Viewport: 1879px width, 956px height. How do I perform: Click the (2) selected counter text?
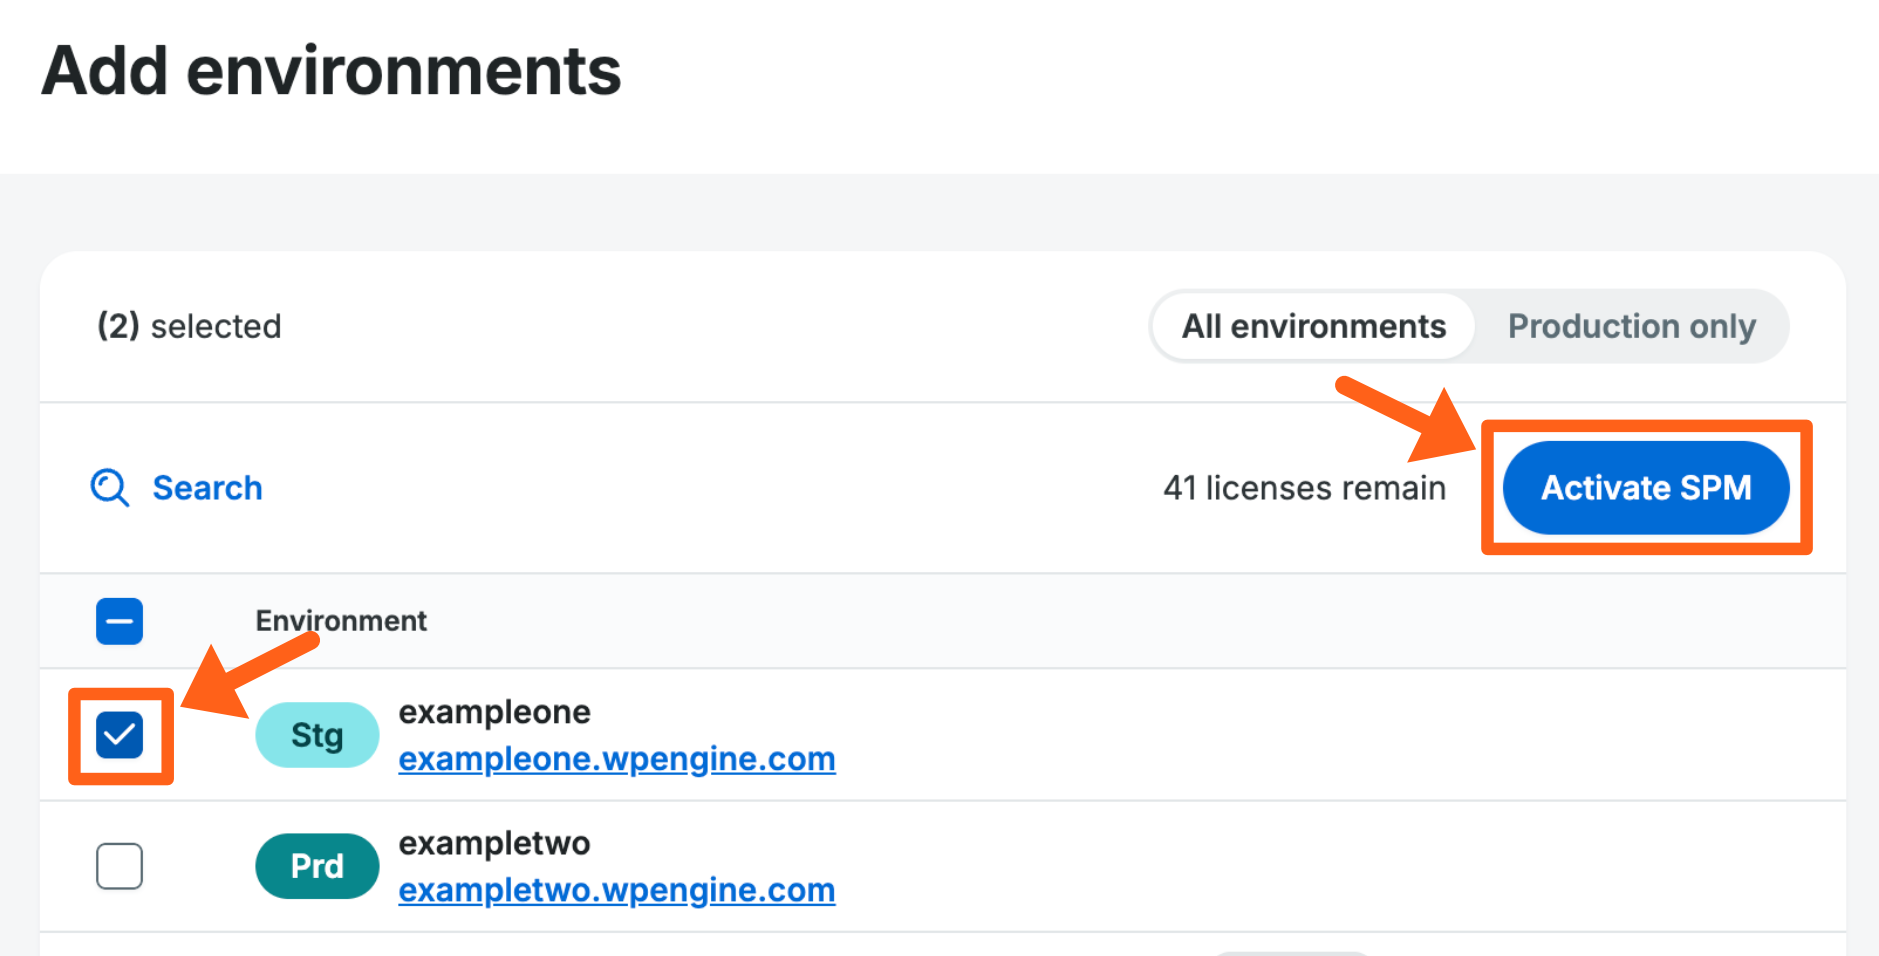[189, 326]
